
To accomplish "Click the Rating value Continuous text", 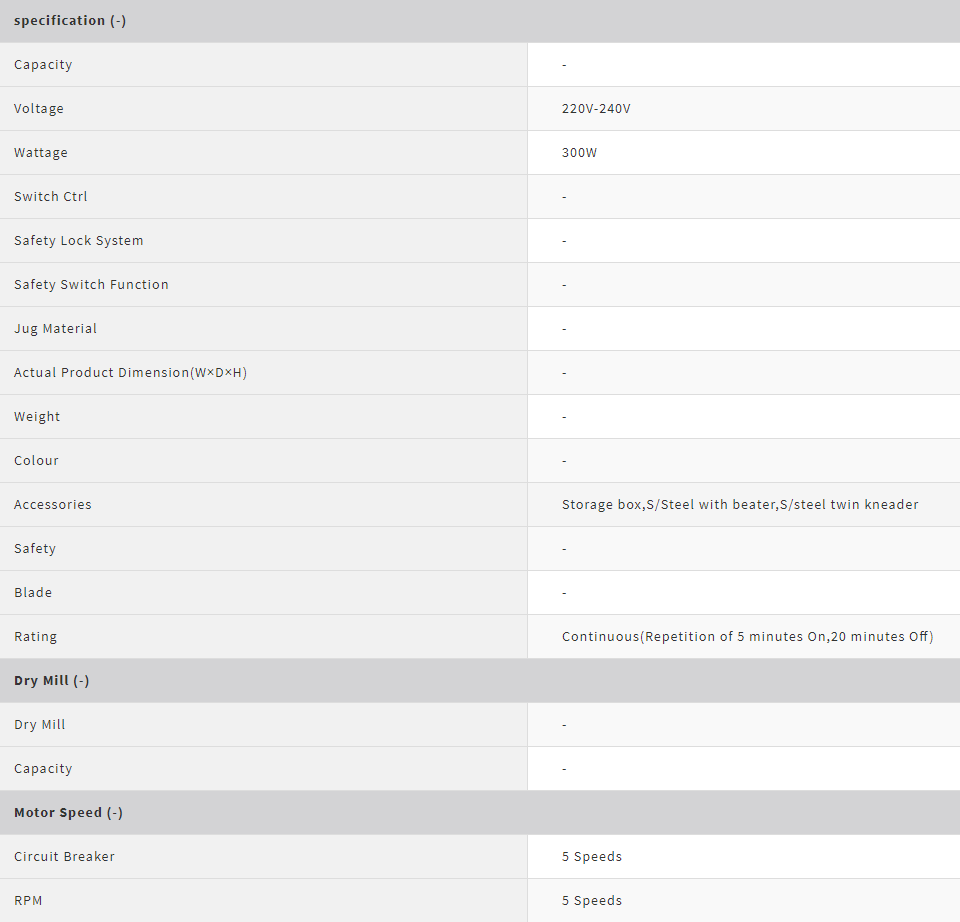I will click(x=747, y=637).
